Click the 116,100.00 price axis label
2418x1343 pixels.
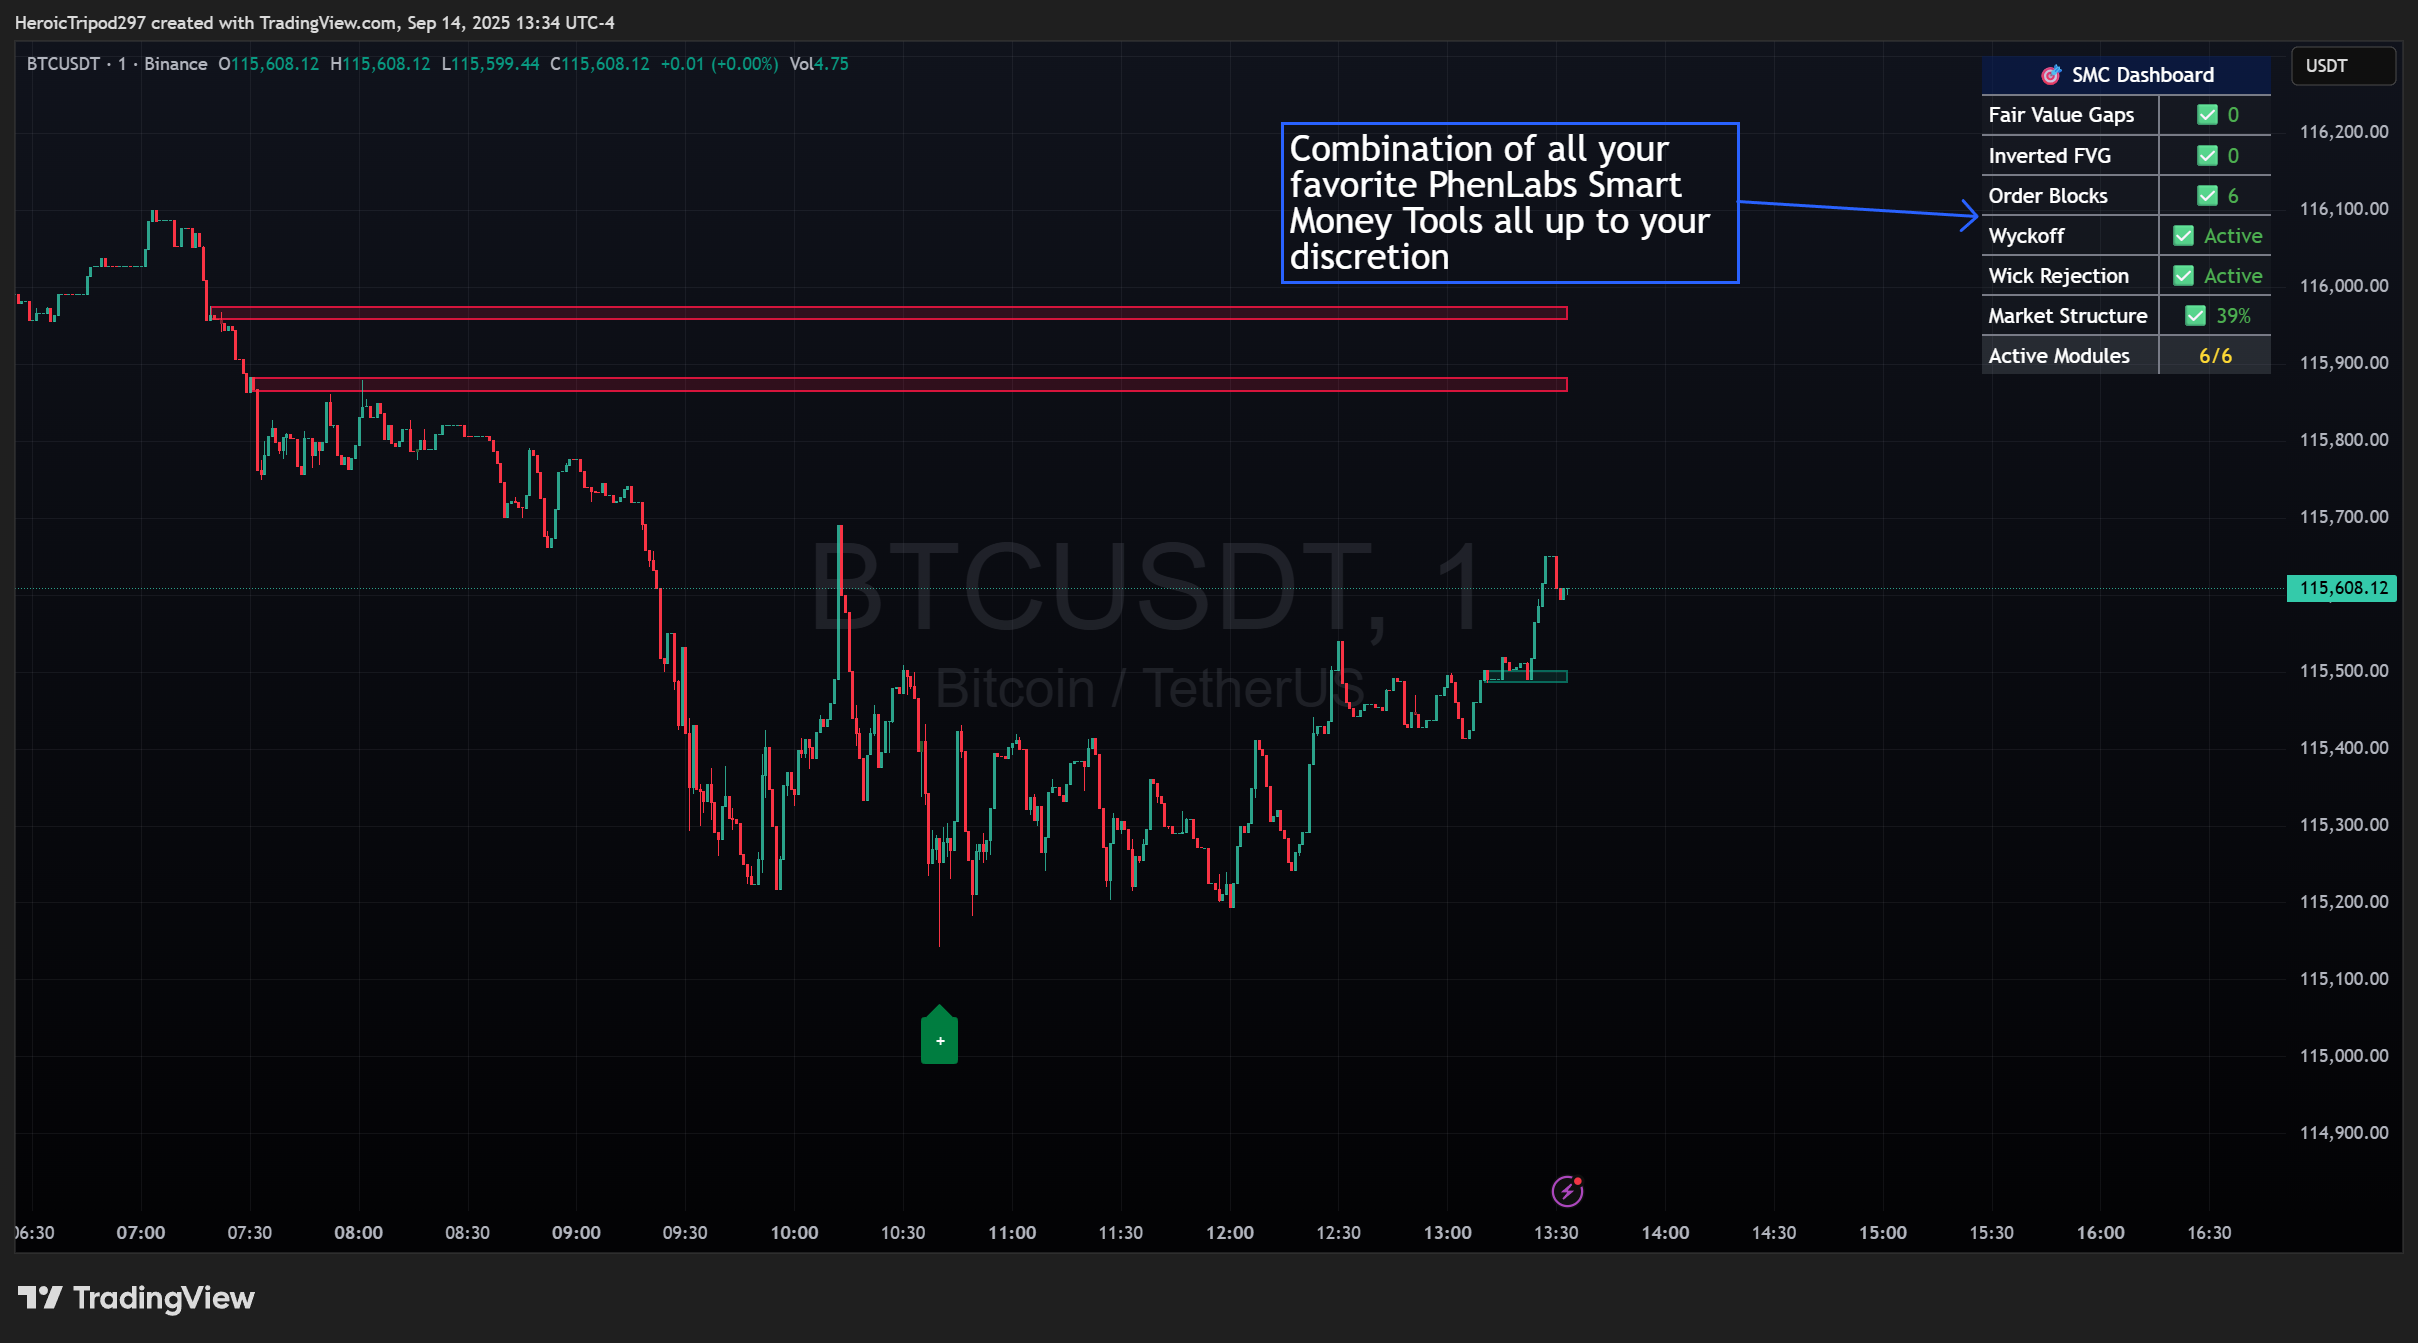click(2344, 209)
